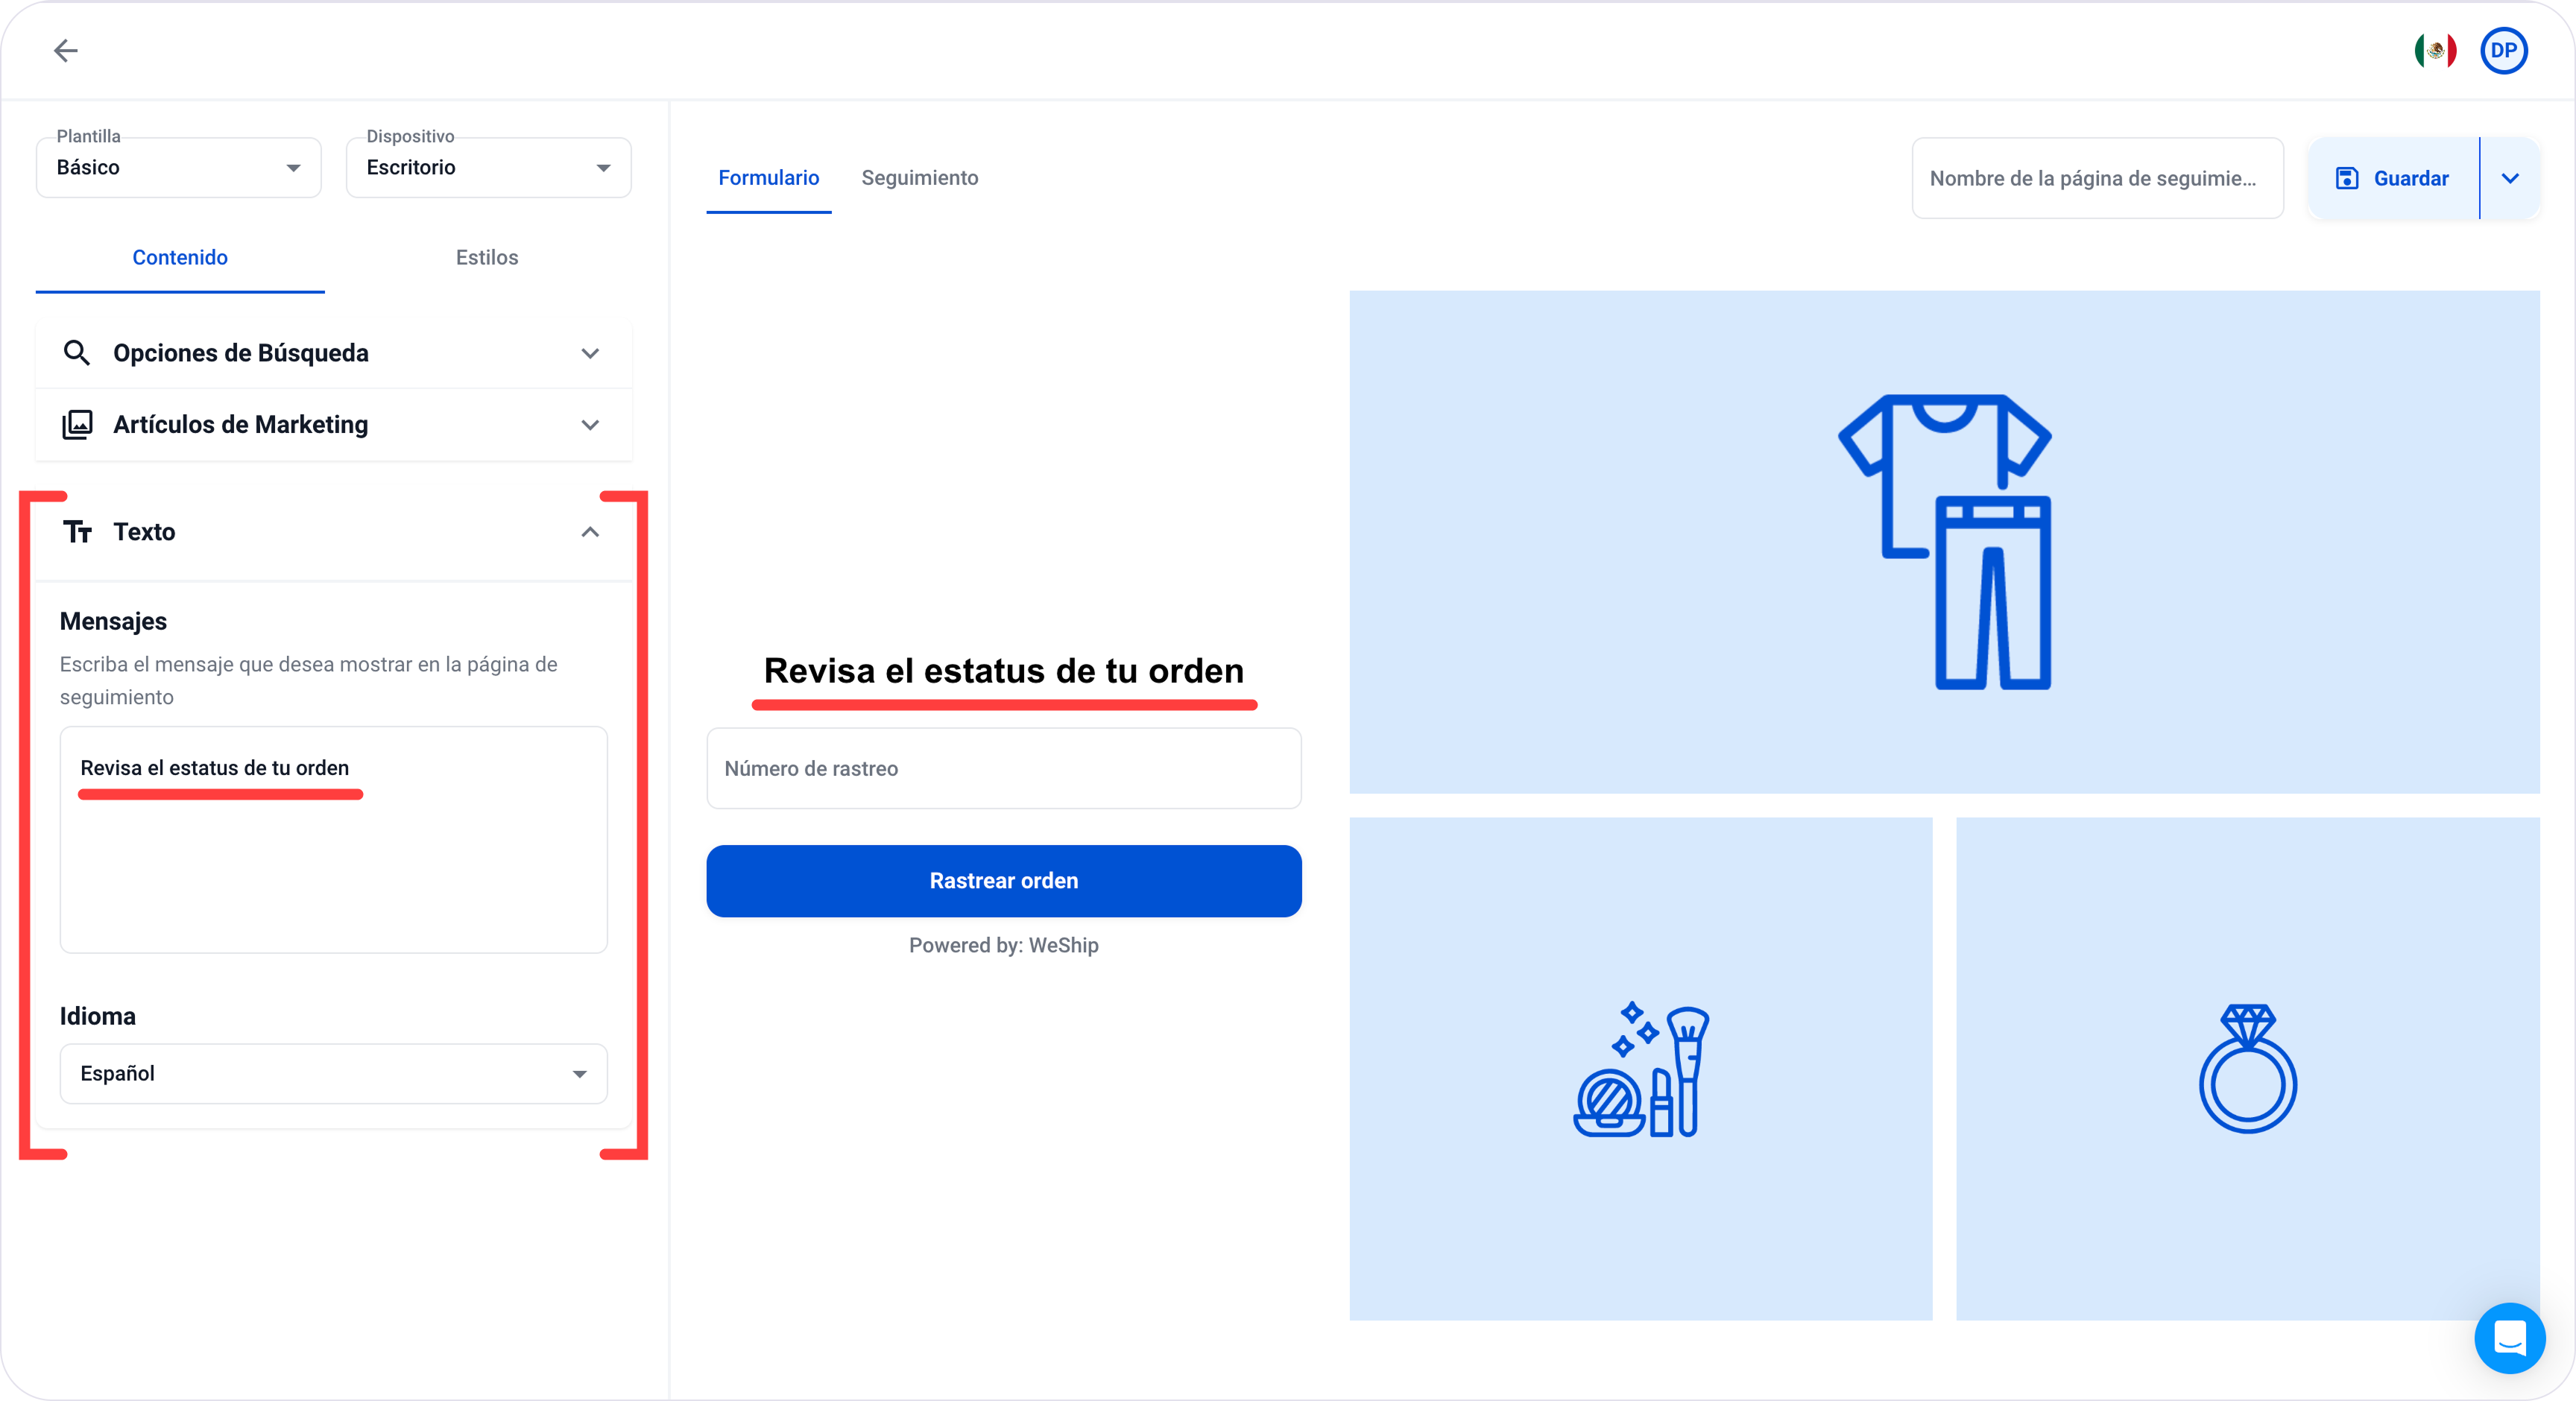
Task: Open the chat support bubble
Action: 2510,1338
